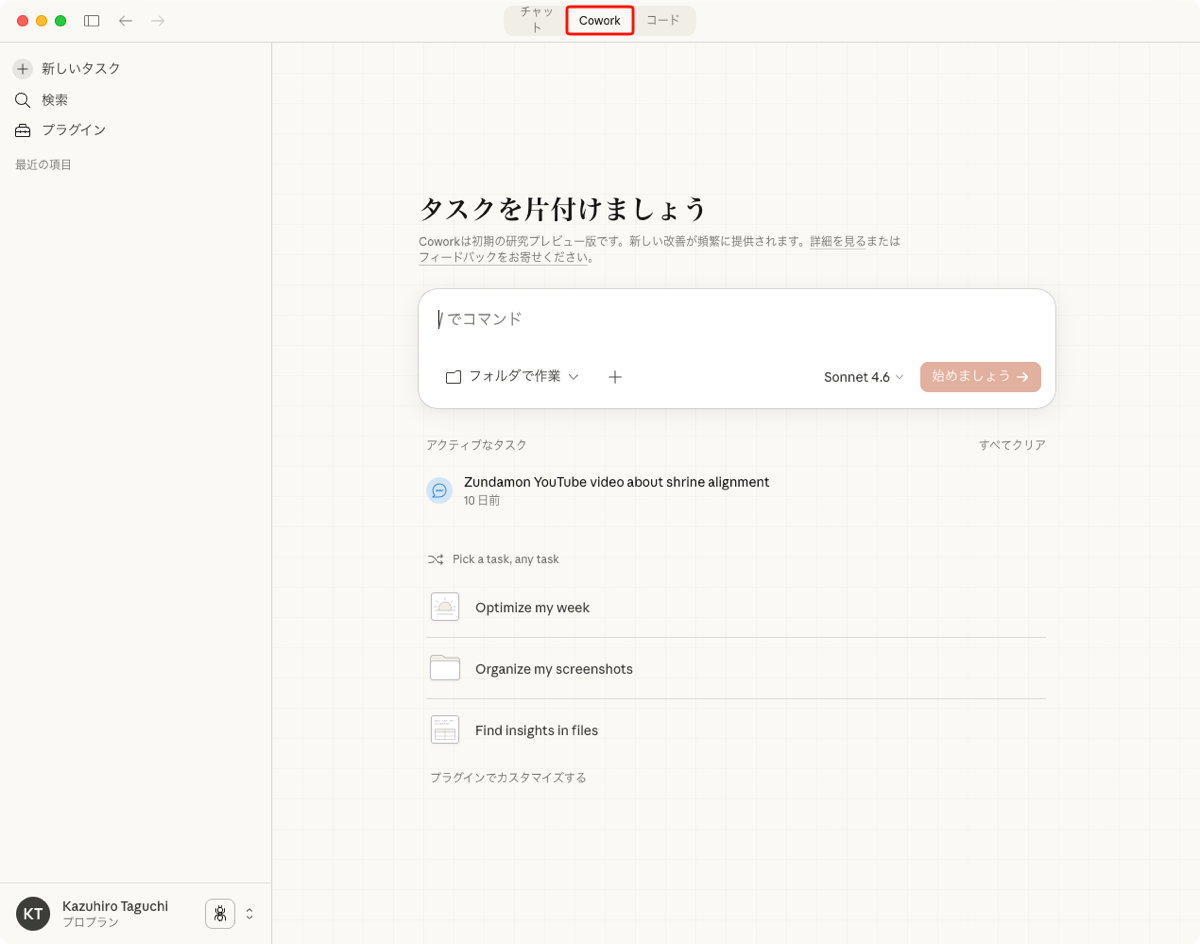This screenshot has height=944, width=1200.
Task: Click the Pick a task, any task label
Action: coord(505,559)
